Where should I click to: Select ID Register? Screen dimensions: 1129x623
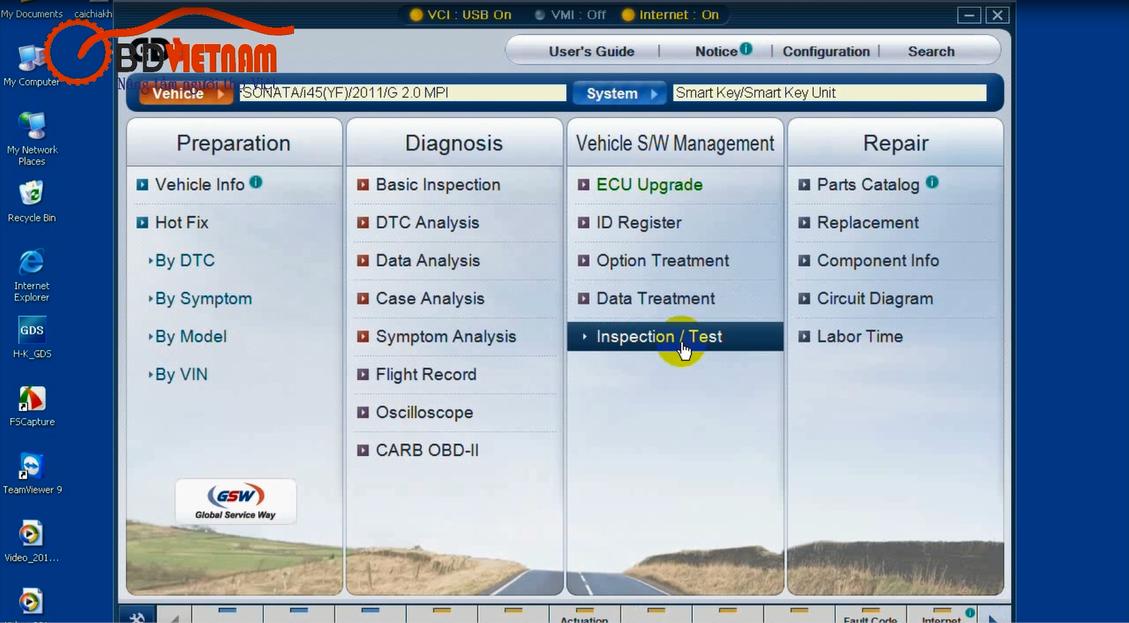pos(639,223)
